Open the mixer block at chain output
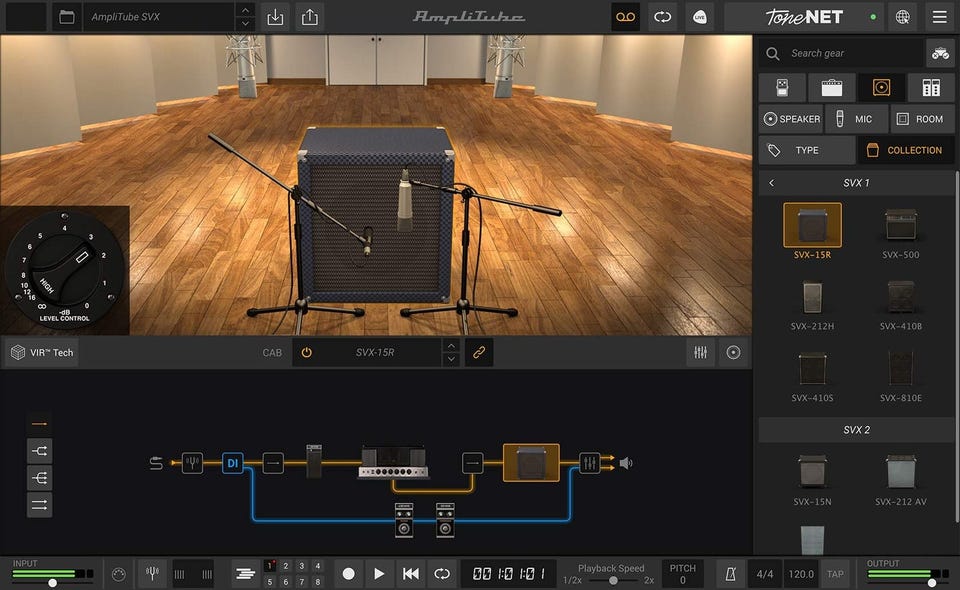960x590 pixels. 590,463
